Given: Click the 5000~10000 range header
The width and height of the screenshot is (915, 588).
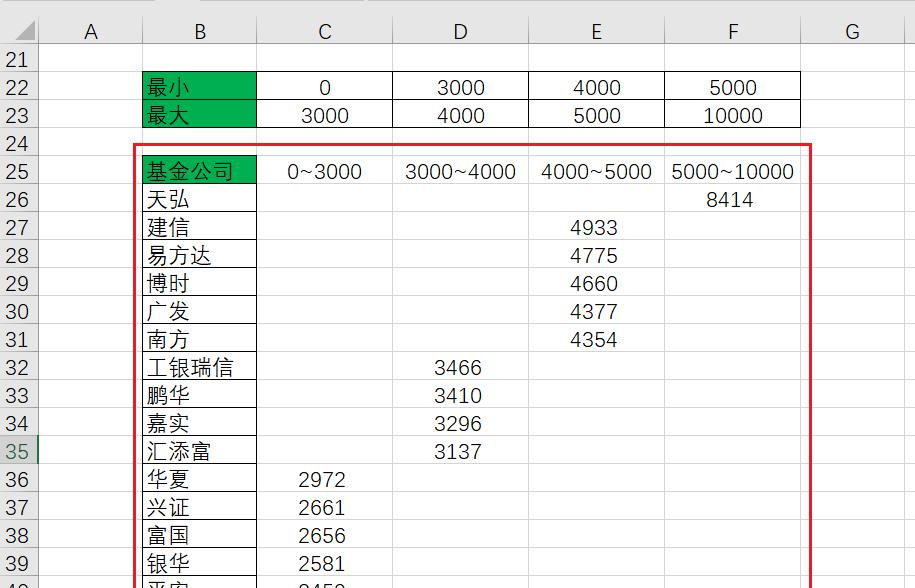Looking at the screenshot, I should tap(732, 170).
